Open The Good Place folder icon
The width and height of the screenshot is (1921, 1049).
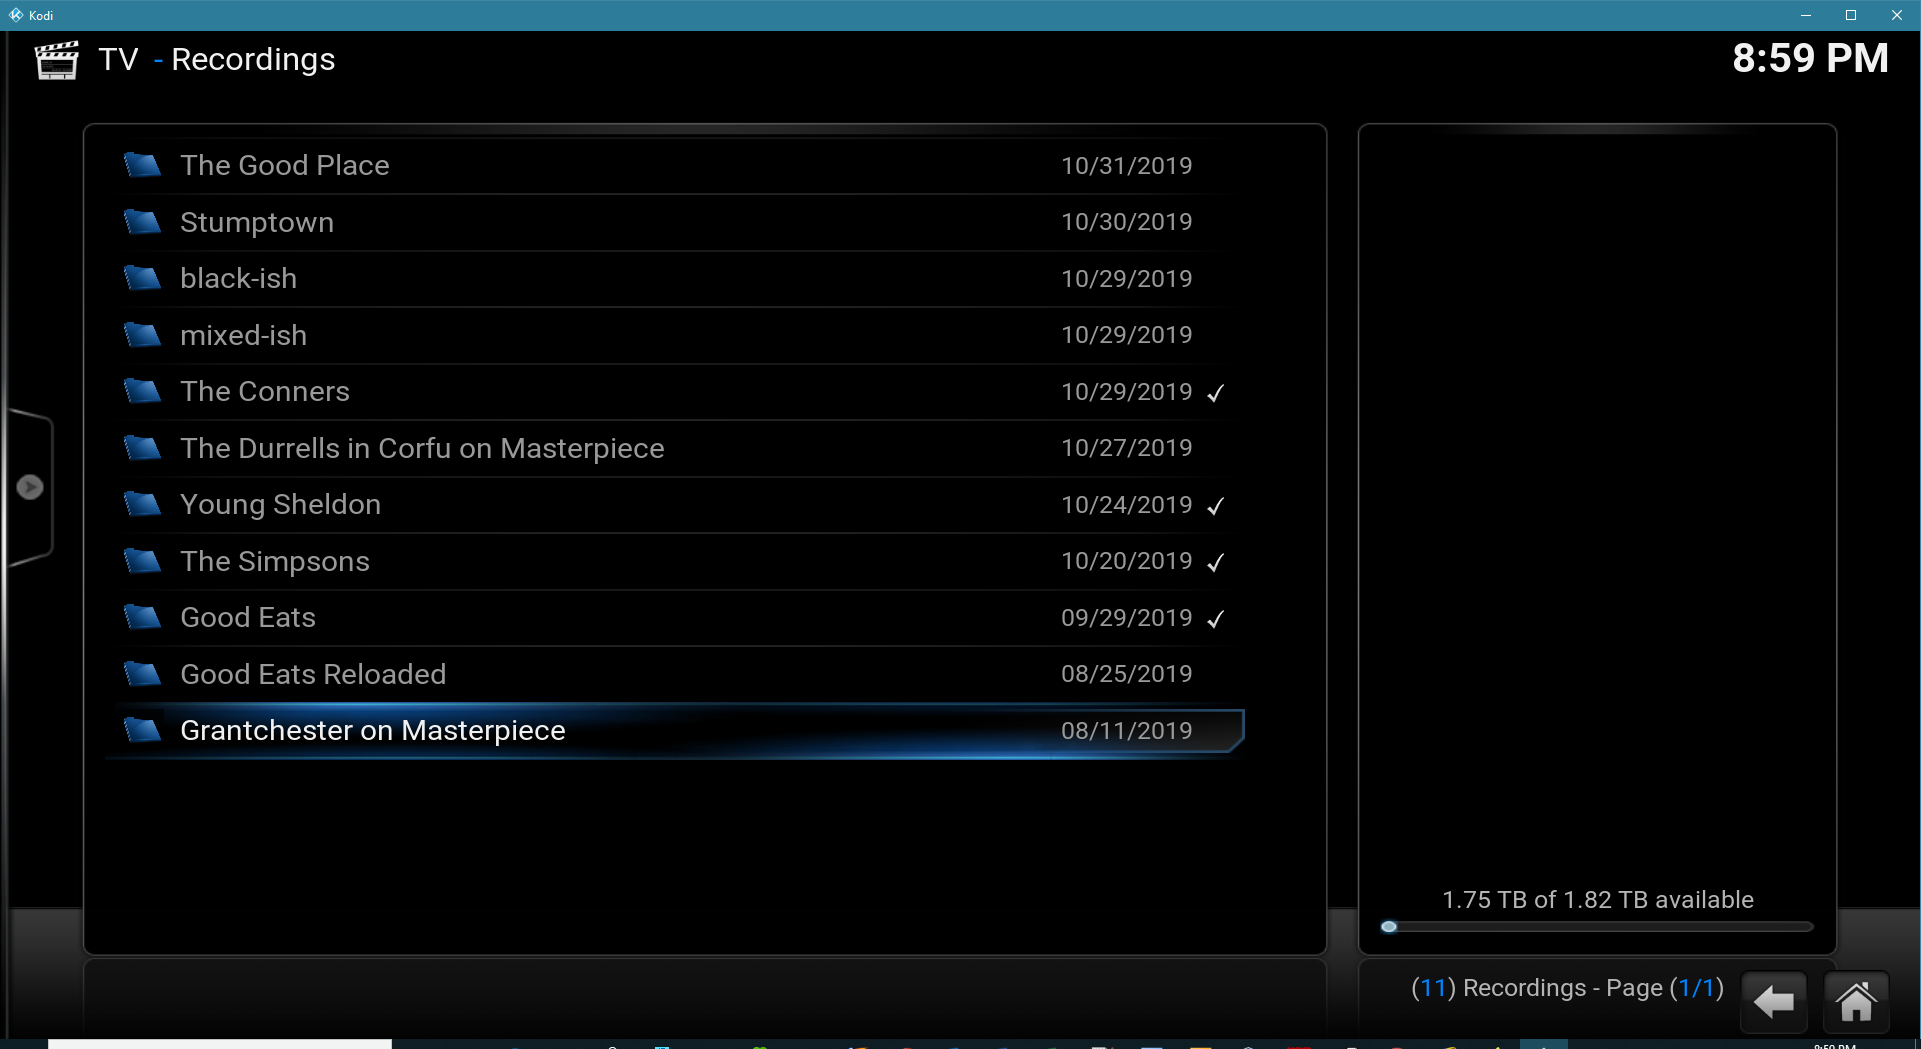(x=142, y=165)
